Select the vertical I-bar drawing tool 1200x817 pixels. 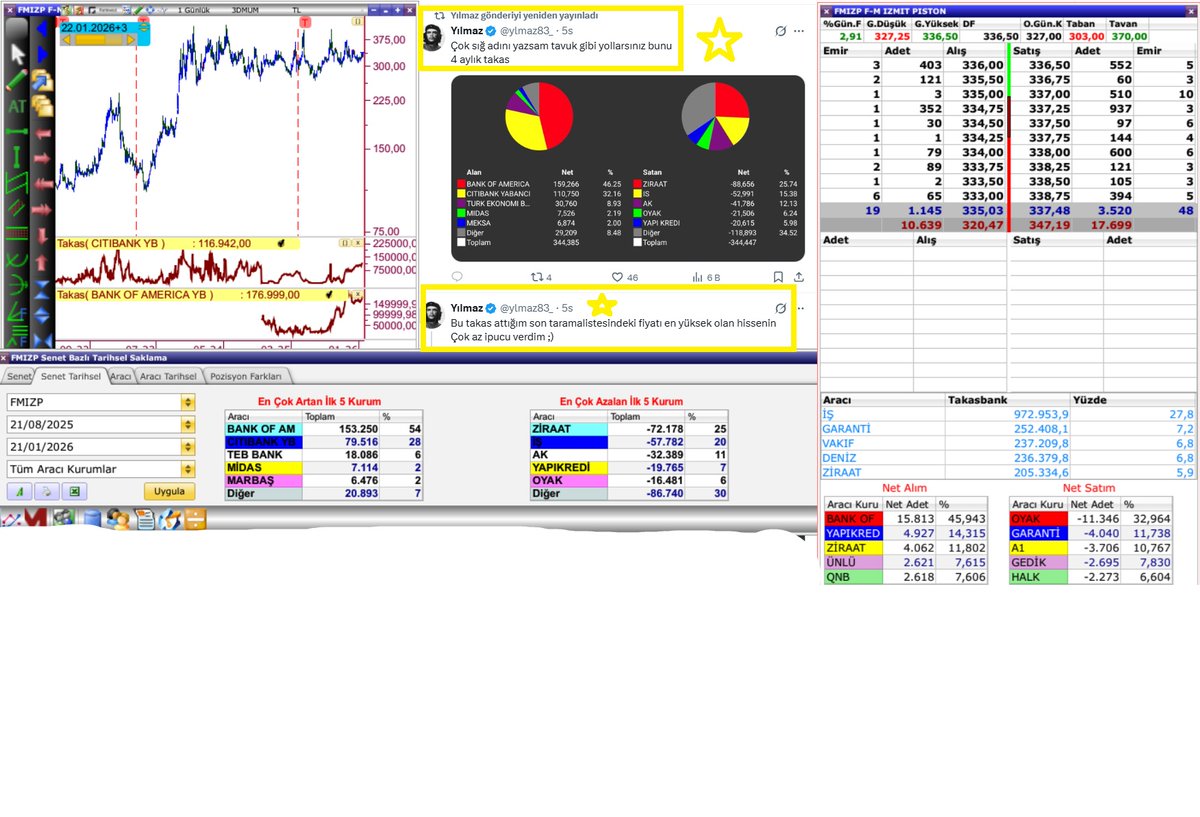pyautogui.click(x=17, y=157)
